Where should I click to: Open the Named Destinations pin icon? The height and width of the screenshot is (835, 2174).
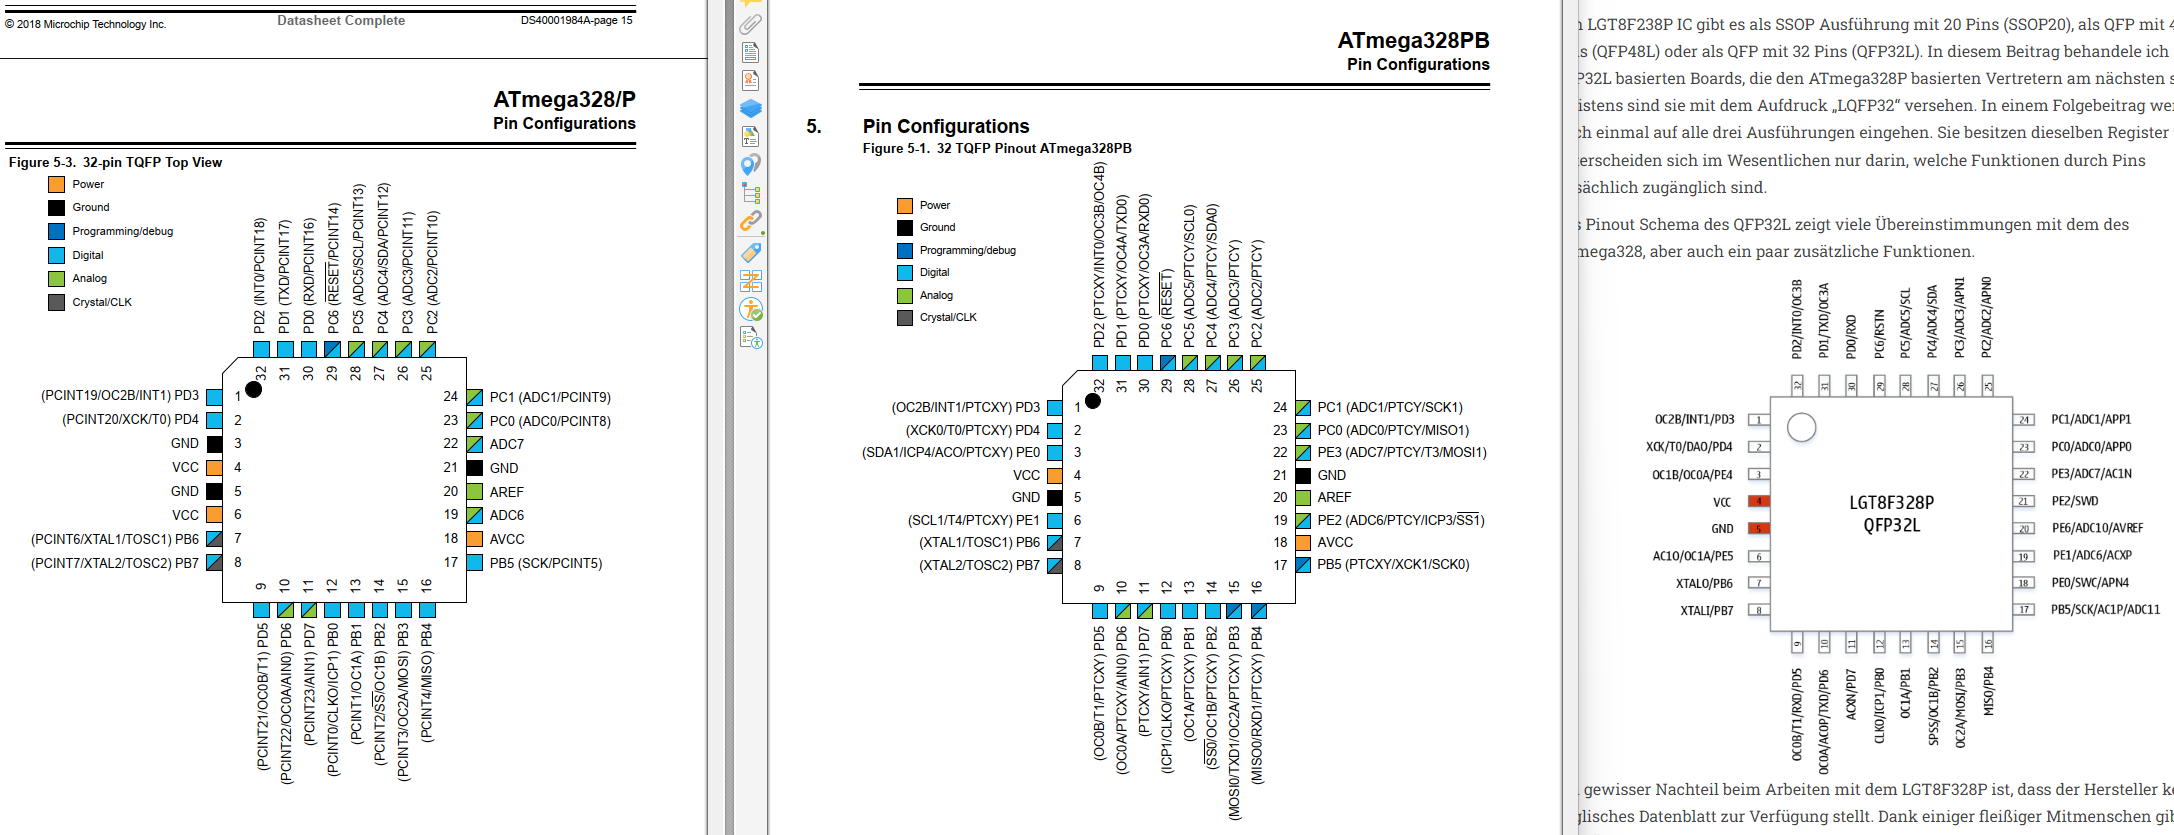click(x=751, y=165)
